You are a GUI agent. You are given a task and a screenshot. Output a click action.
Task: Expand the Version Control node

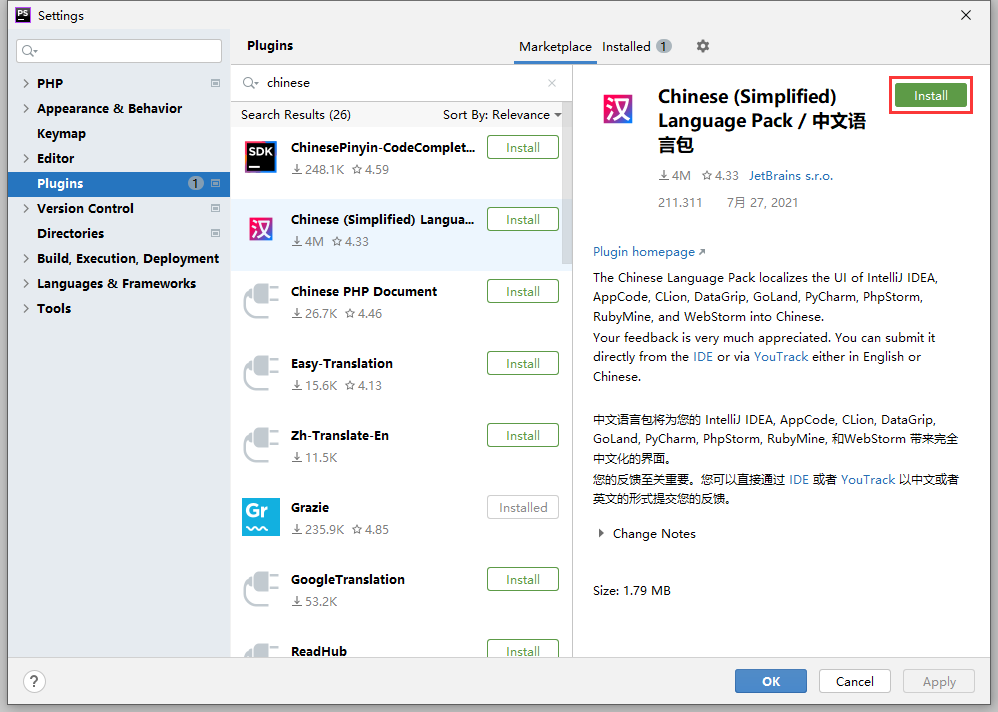point(26,208)
